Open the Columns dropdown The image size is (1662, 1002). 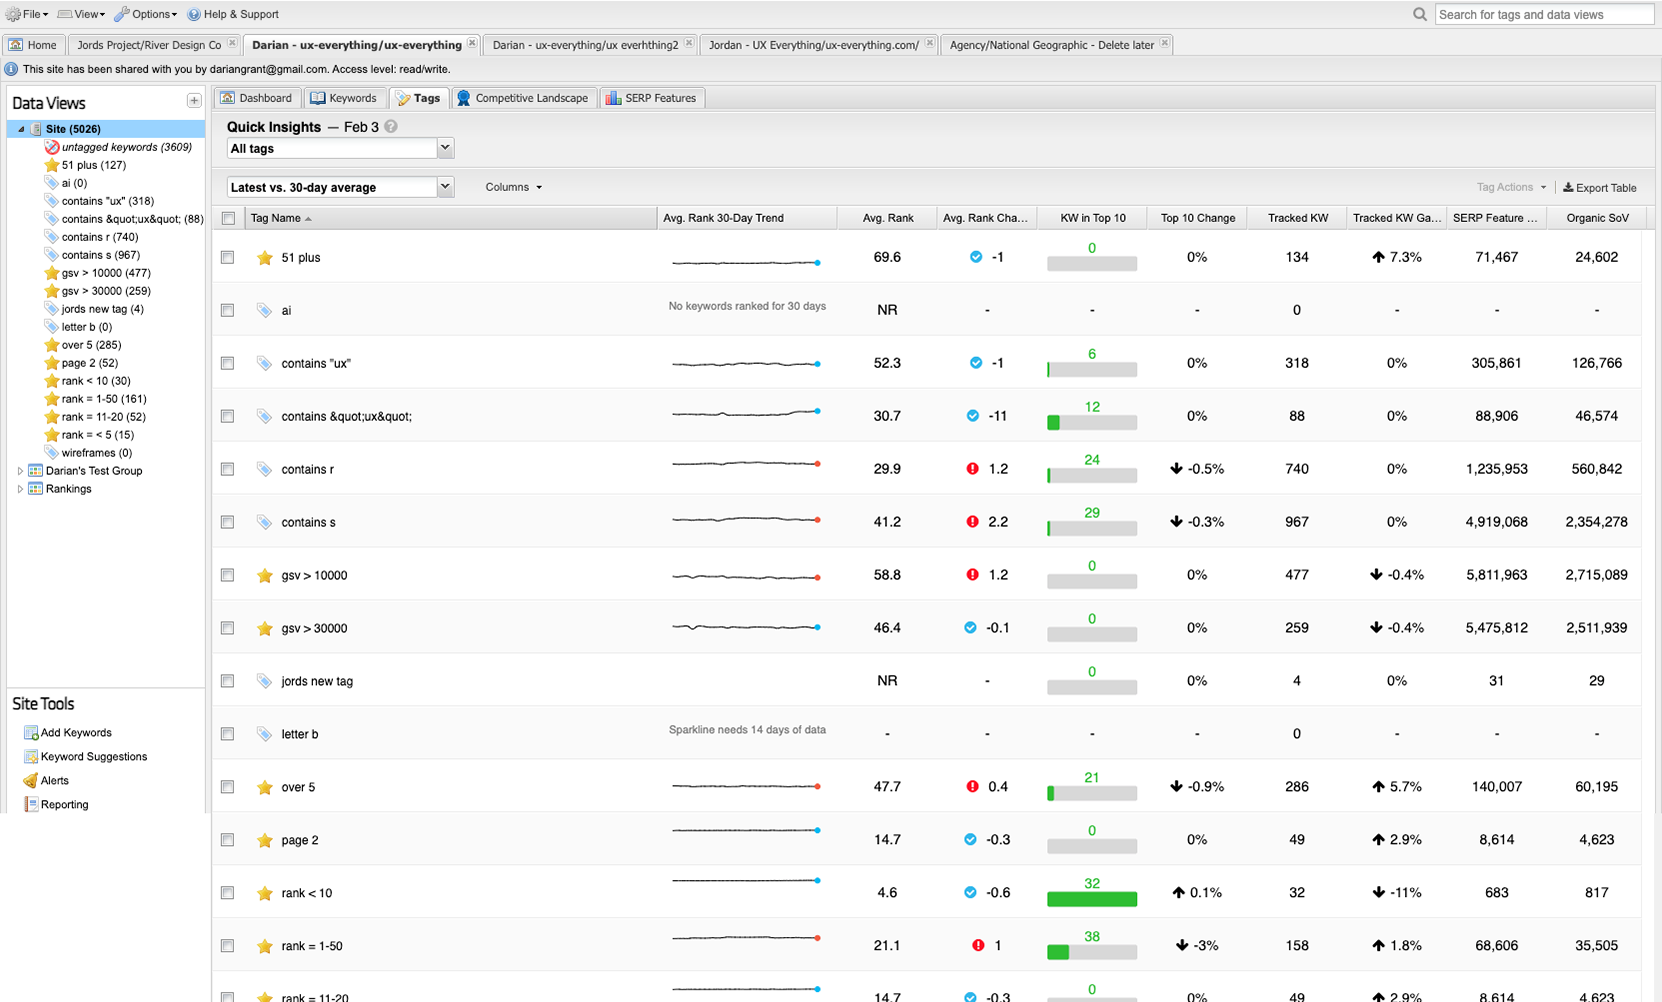[x=514, y=187]
